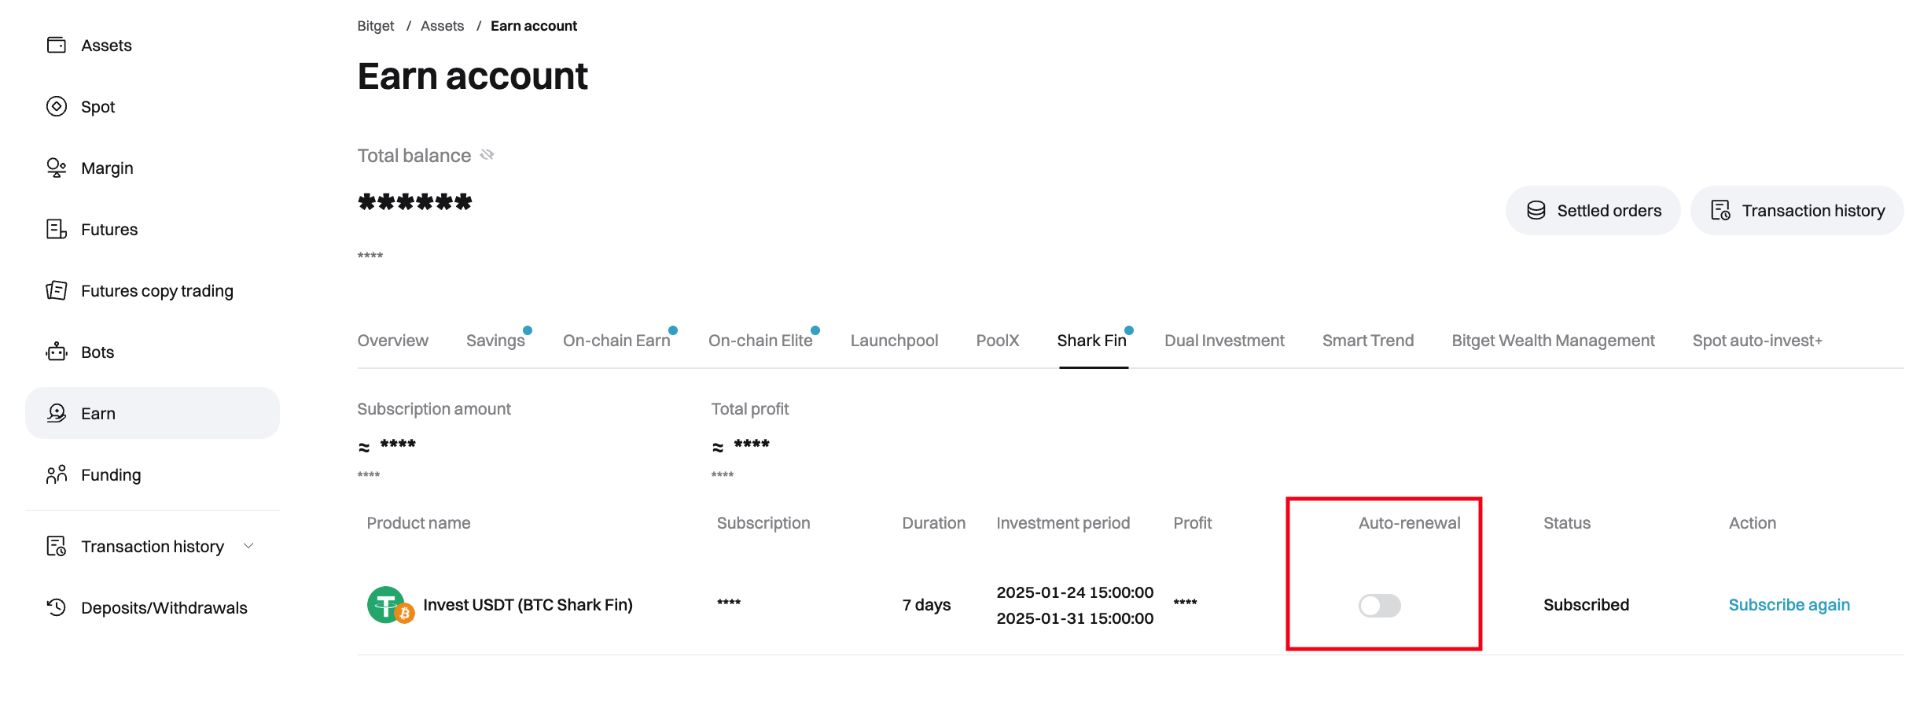The height and width of the screenshot is (708, 1920).
Task: Click the Earn icon in sidebar
Action: click(56, 413)
